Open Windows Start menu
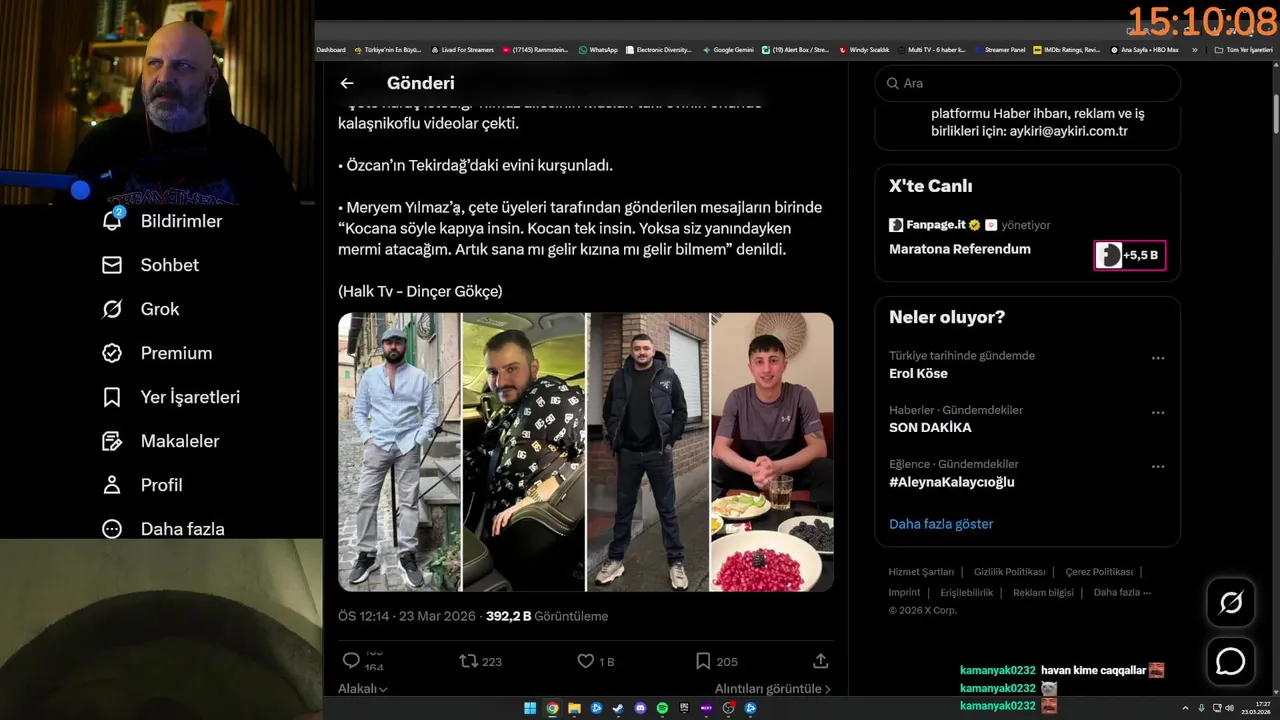Viewport: 1280px width, 720px height. [x=530, y=708]
